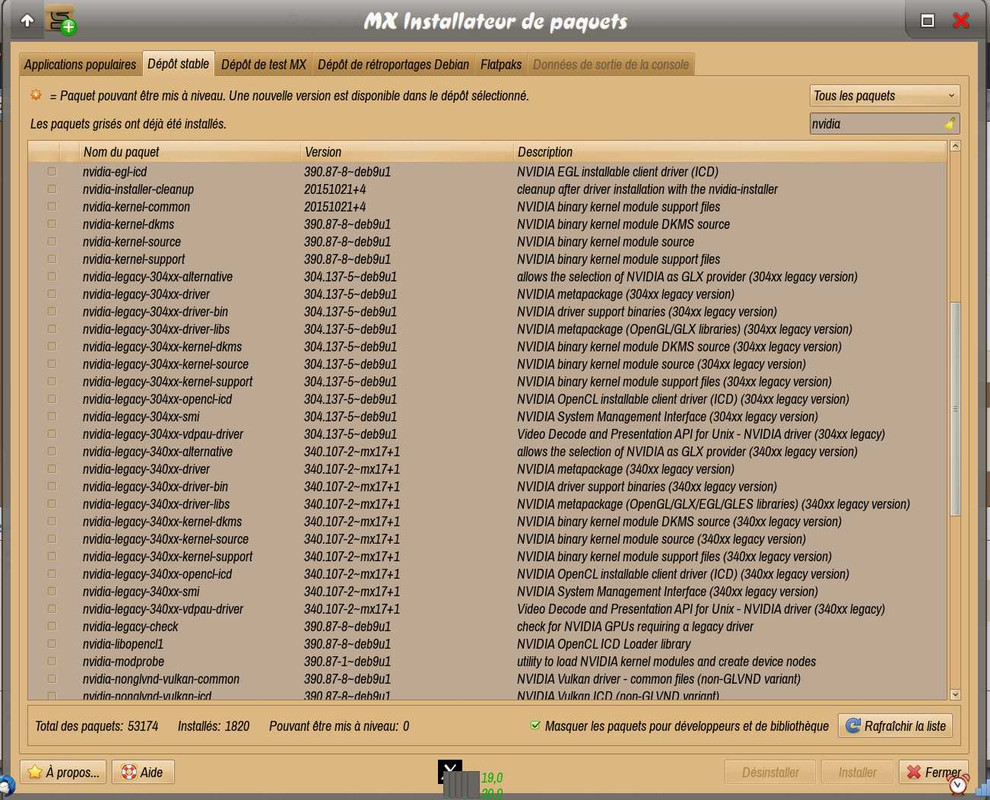Select the nvidia-legacy-304xx-alternative row
Viewport: 990px width, 800px height.
[x=487, y=277]
